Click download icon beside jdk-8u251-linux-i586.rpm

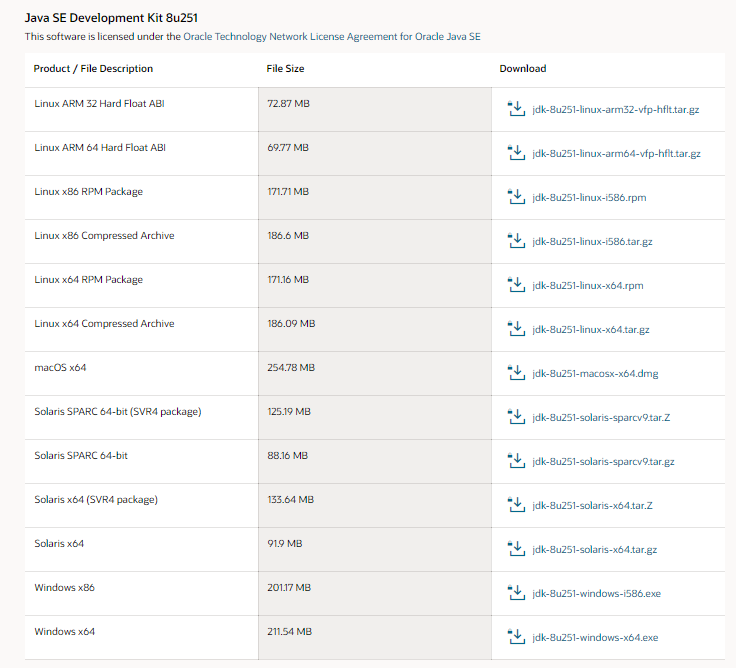[516, 197]
